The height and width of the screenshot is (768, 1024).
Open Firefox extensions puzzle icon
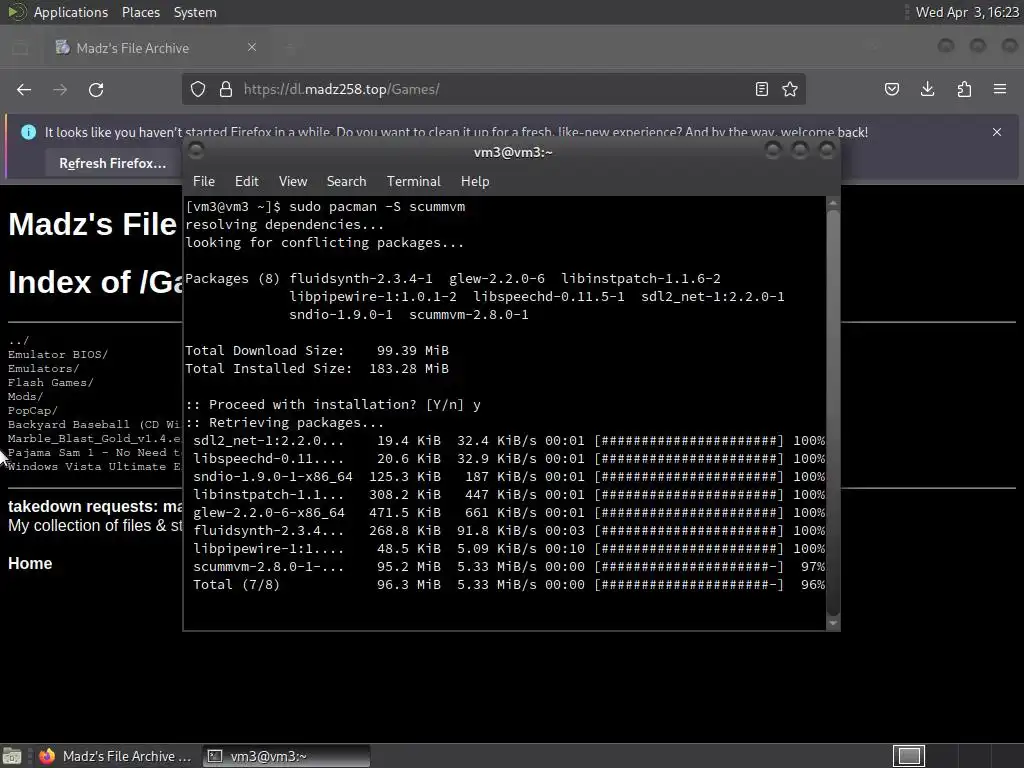click(x=964, y=89)
